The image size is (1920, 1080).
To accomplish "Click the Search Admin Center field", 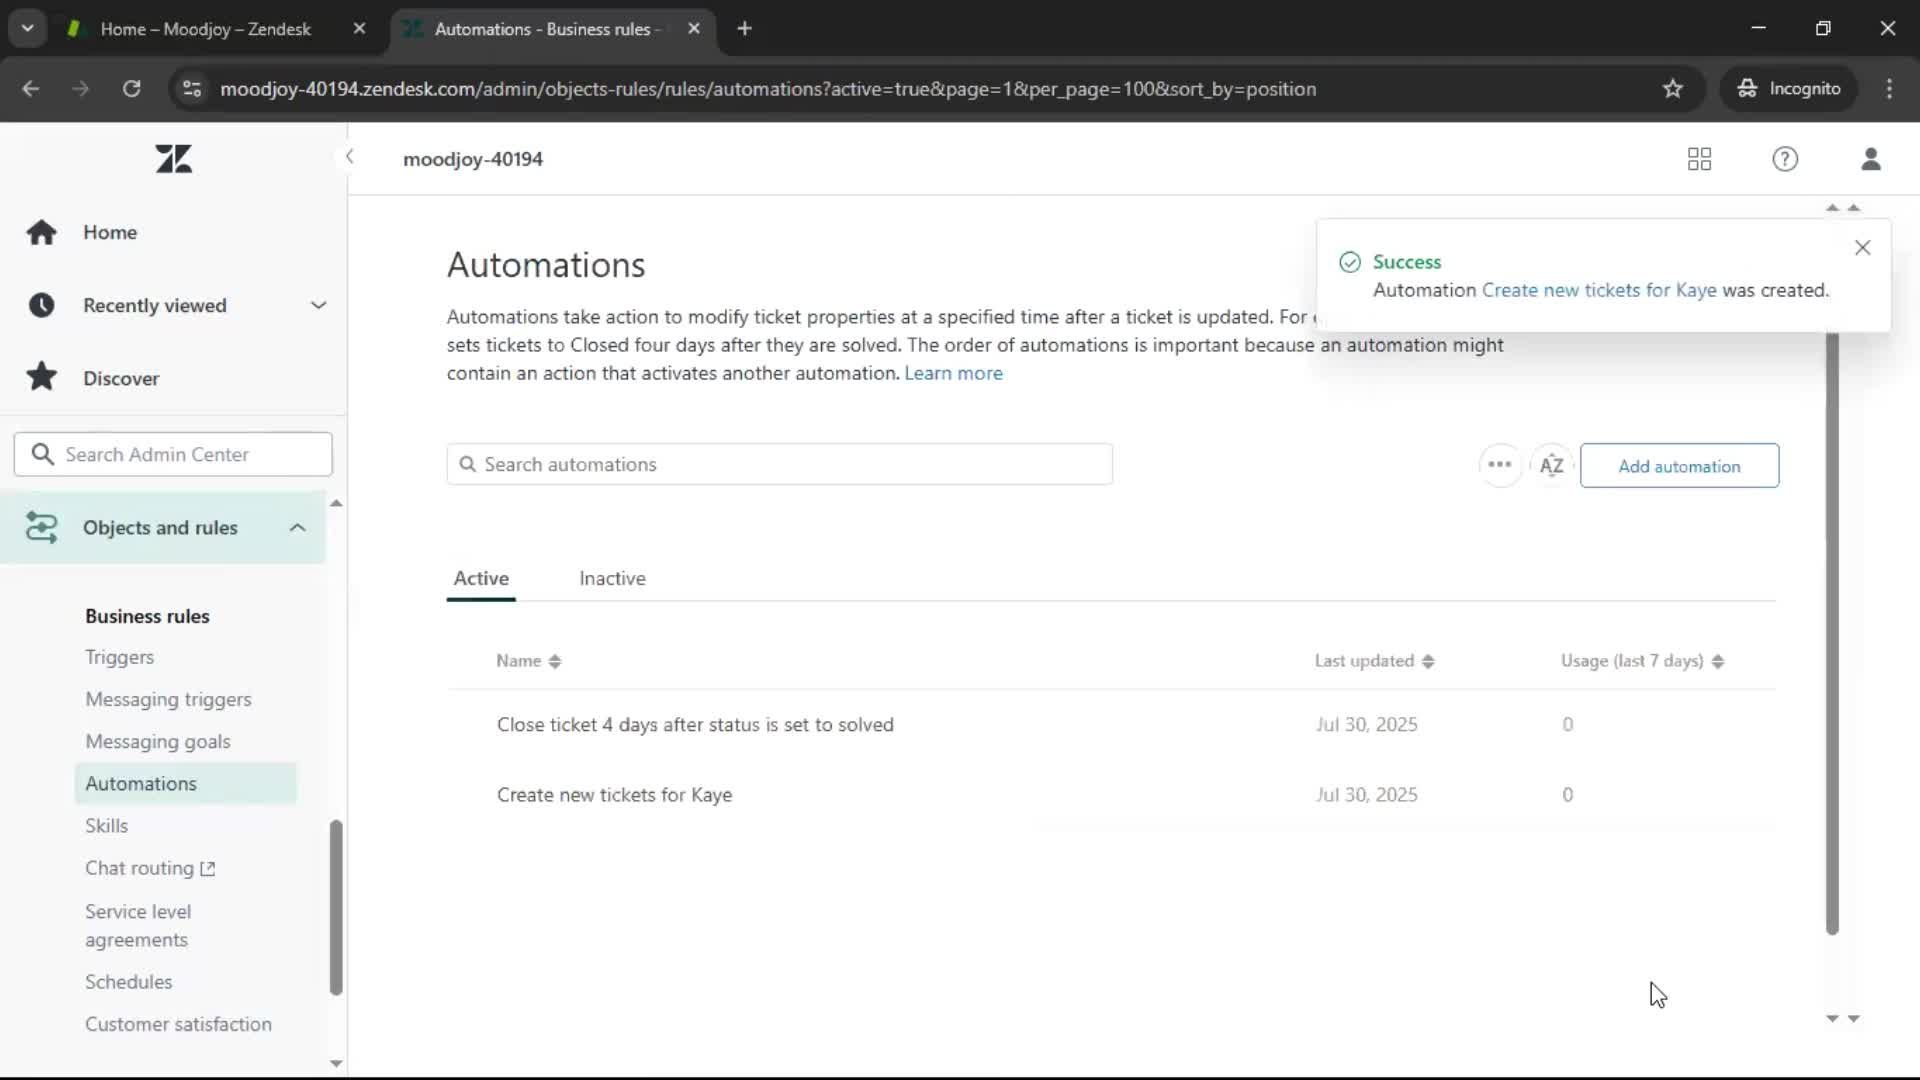I will point(173,454).
